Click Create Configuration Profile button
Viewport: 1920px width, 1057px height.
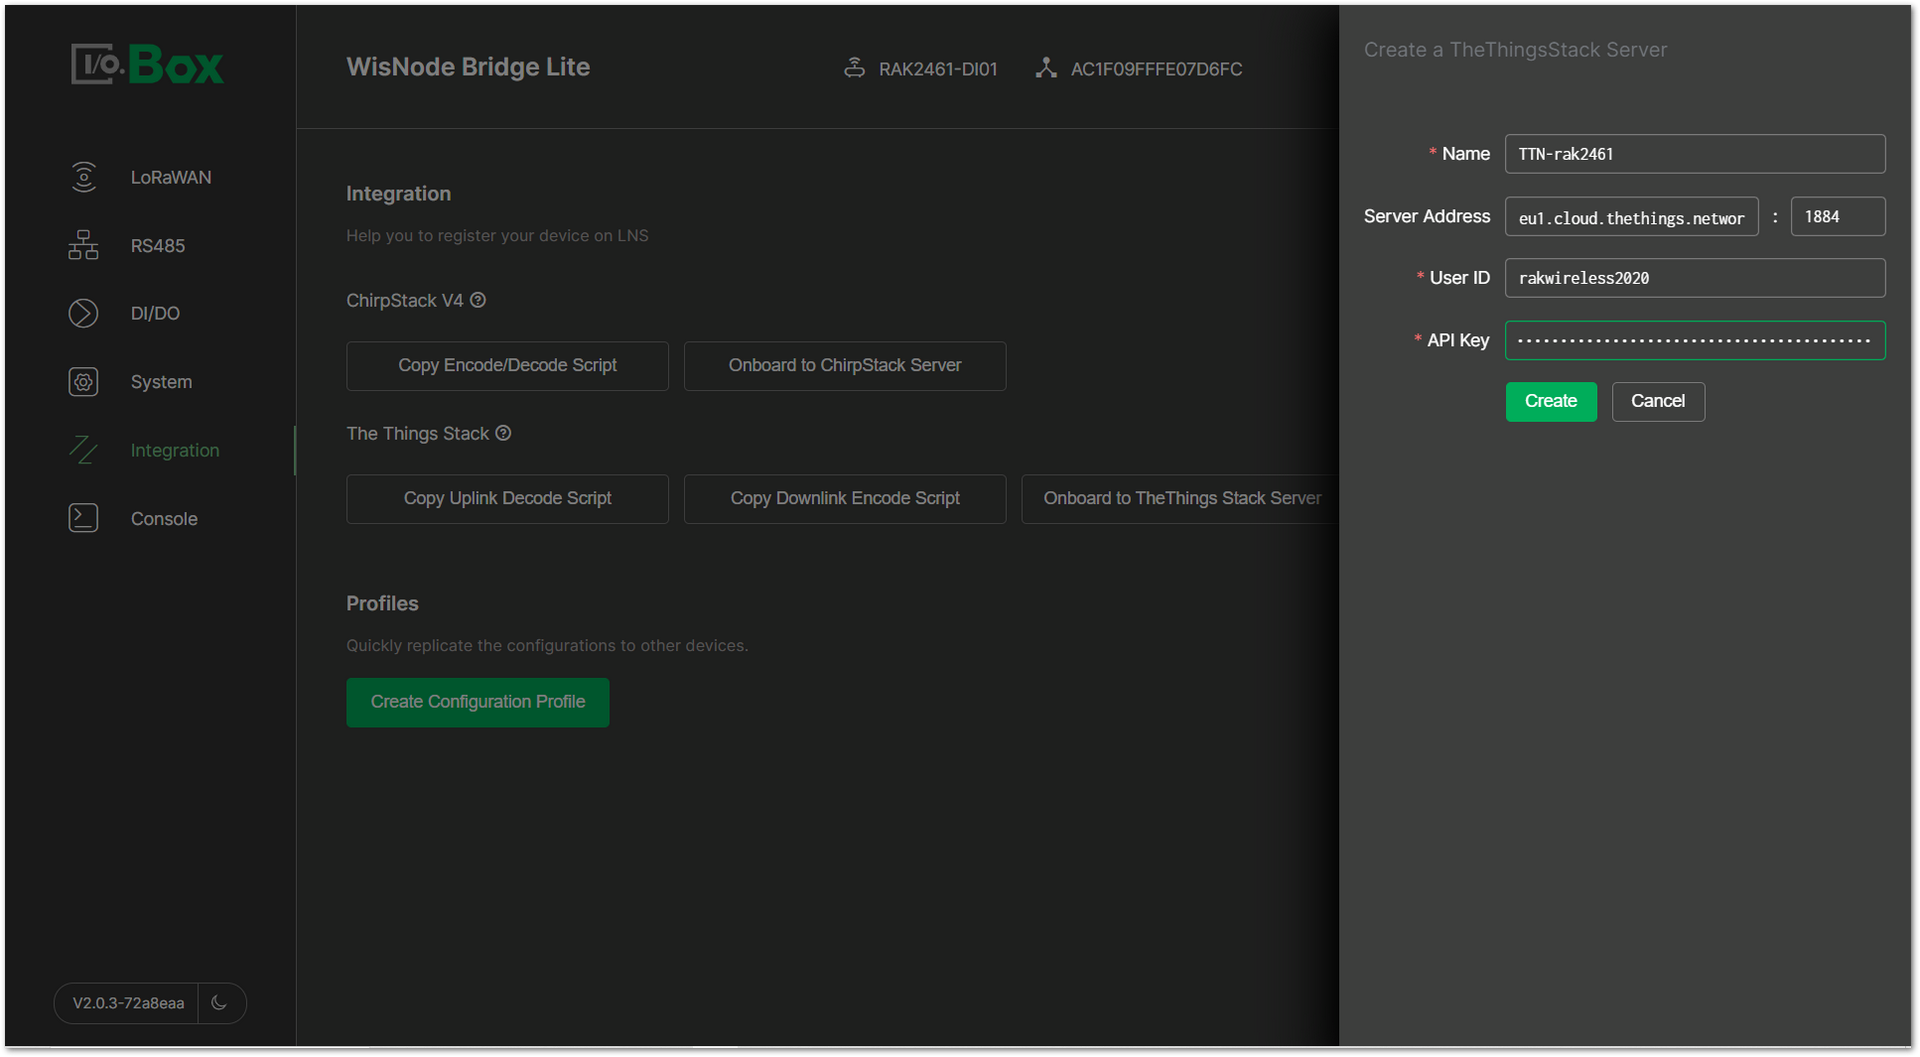[x=478, y=702]
